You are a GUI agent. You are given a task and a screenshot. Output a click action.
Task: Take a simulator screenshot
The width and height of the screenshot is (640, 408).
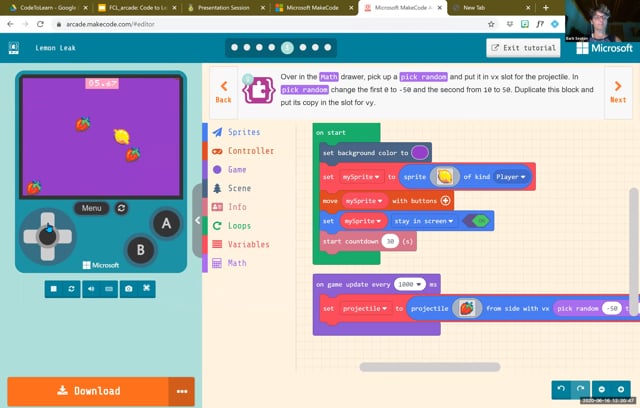coord(129,289)
